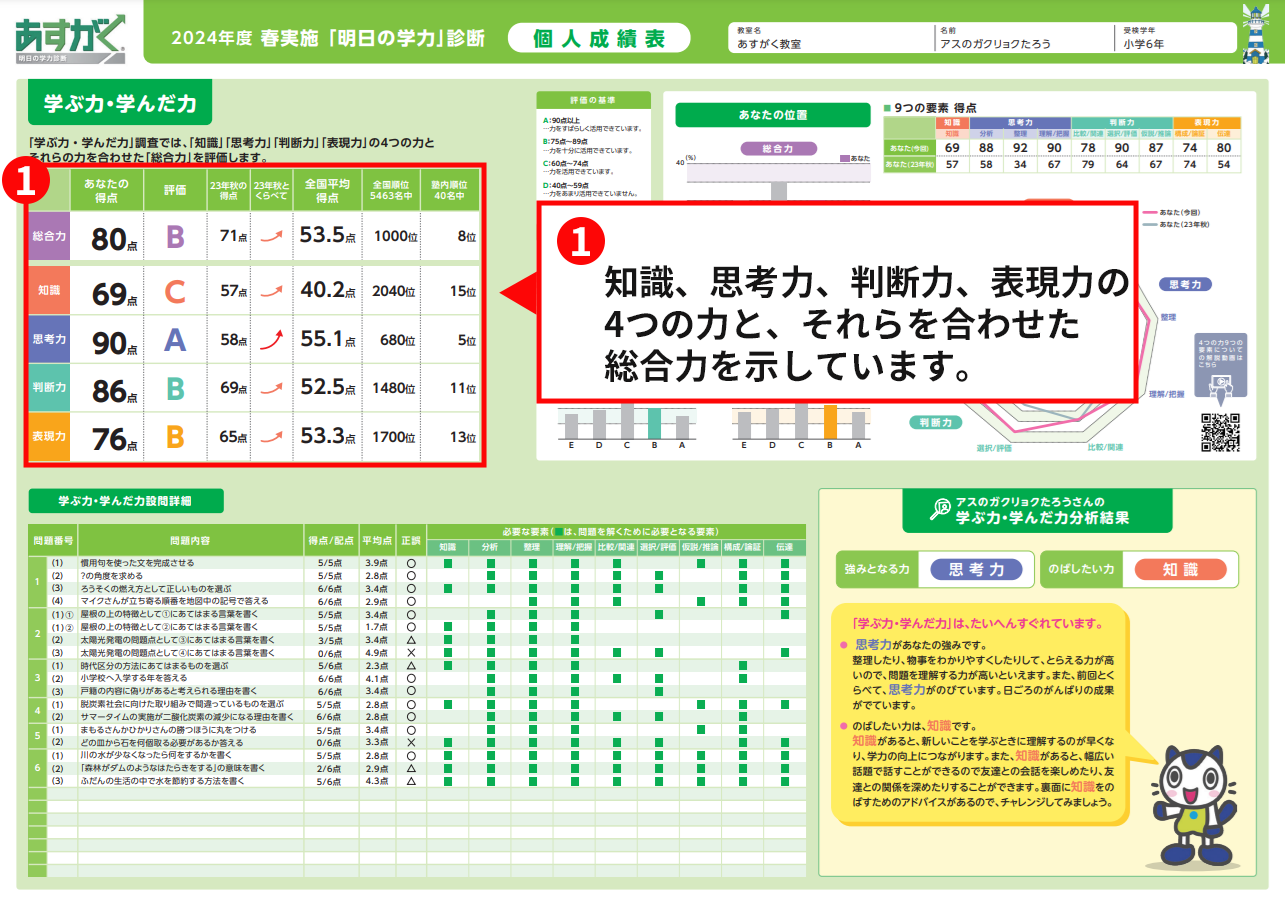This screenshot has width=1285, height=904.
Task: Click the grade A in the 思考力 score row
Action: tap(175, 341)
